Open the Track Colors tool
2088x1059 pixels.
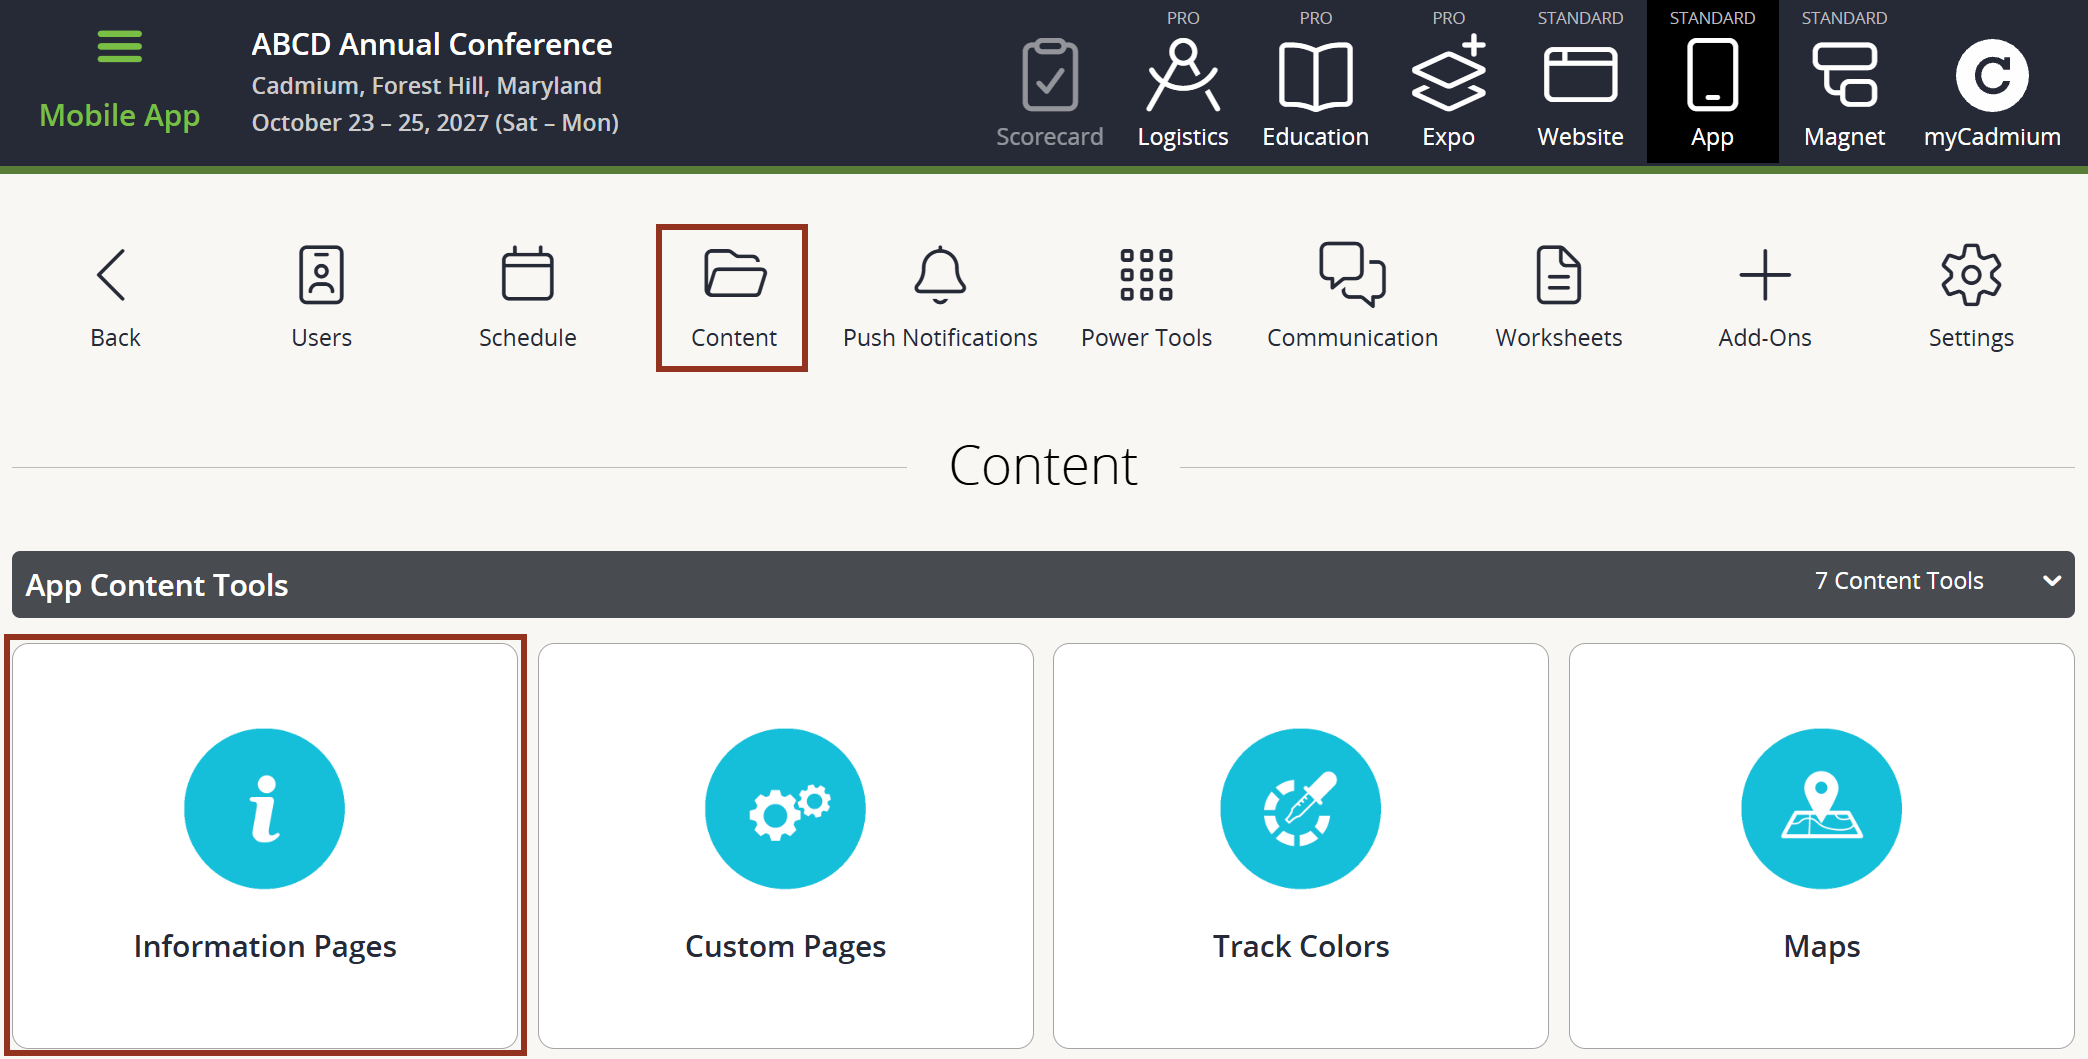pos(1300,846)
